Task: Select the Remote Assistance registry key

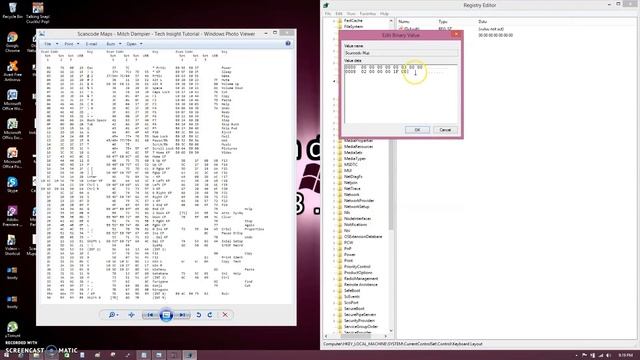Action: (x=360, y=284)
